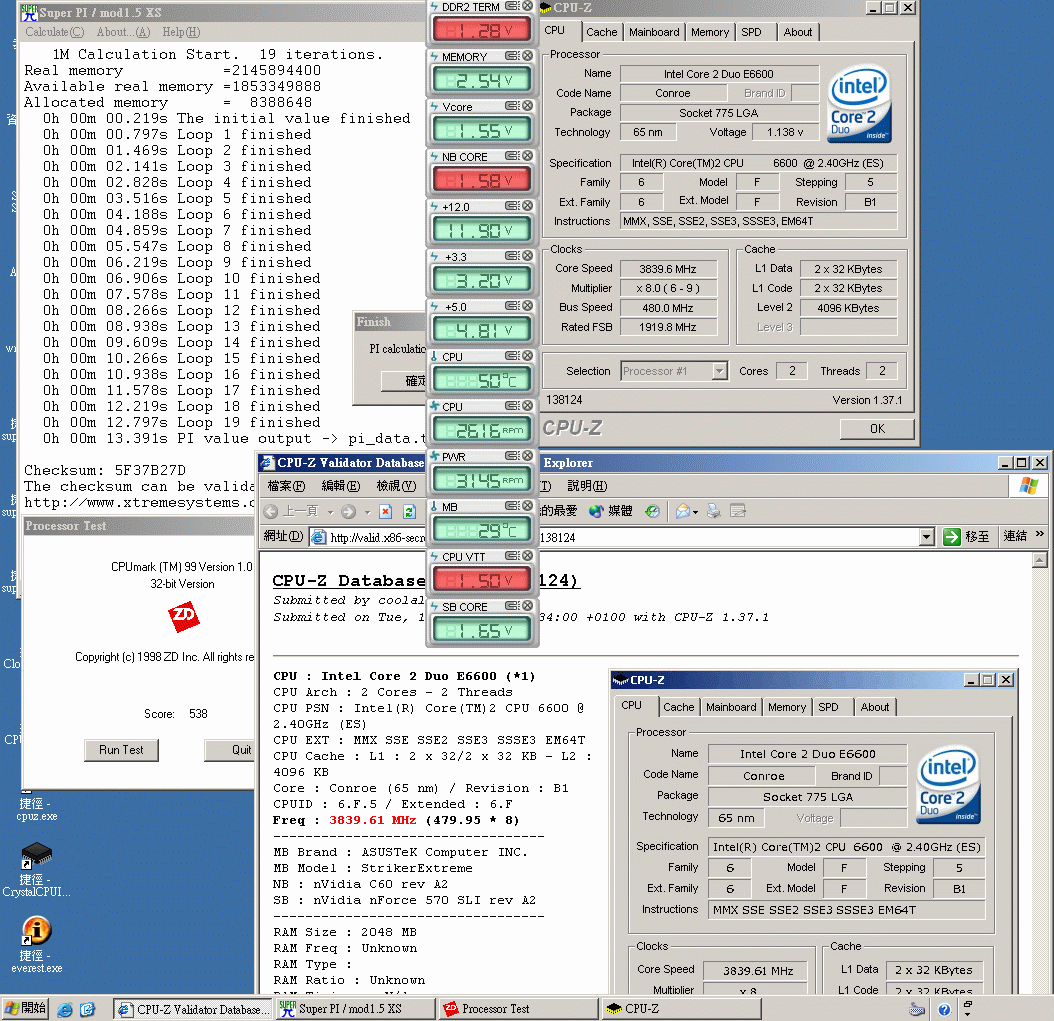The image size is (1054, 1021).
Task: Click the Checksum: 5F37B27D line
Action: click(x=105, y=470)
